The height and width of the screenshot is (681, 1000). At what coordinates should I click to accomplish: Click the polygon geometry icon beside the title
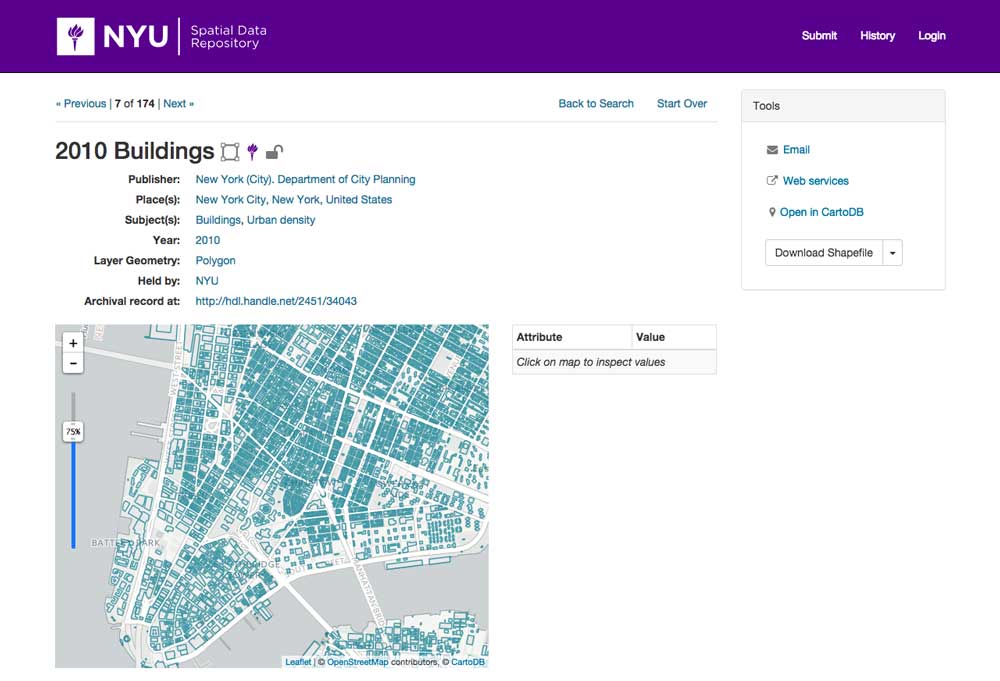coord(230,152)
